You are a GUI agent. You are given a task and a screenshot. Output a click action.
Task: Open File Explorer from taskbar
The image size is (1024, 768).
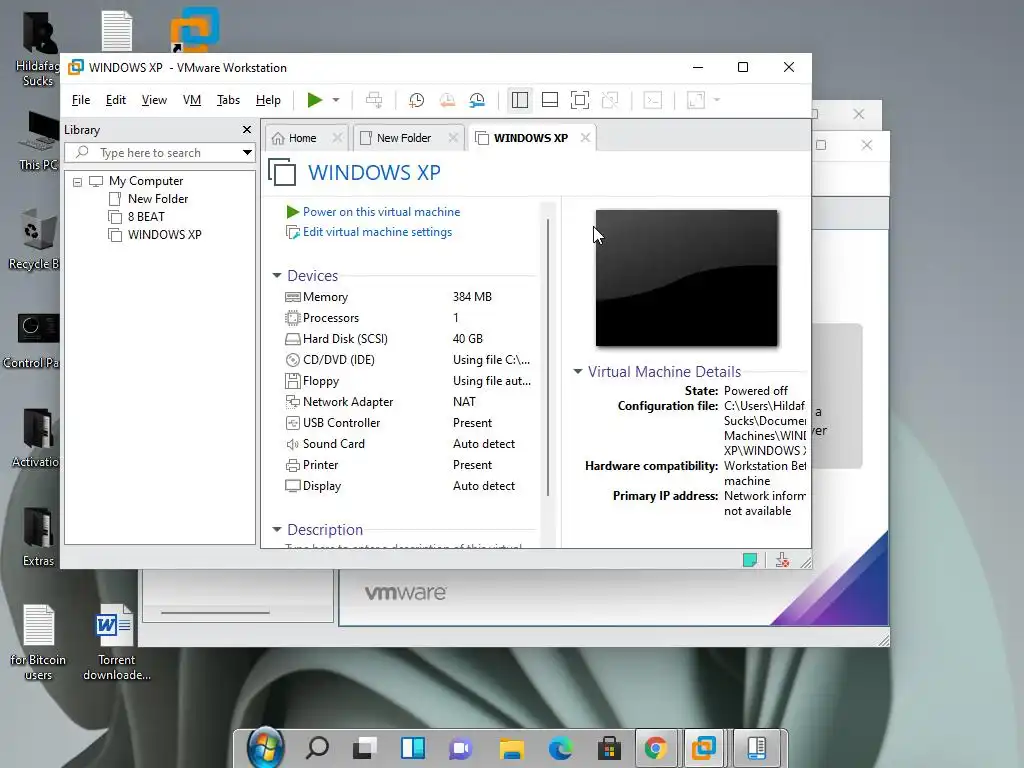pos(511,748)
